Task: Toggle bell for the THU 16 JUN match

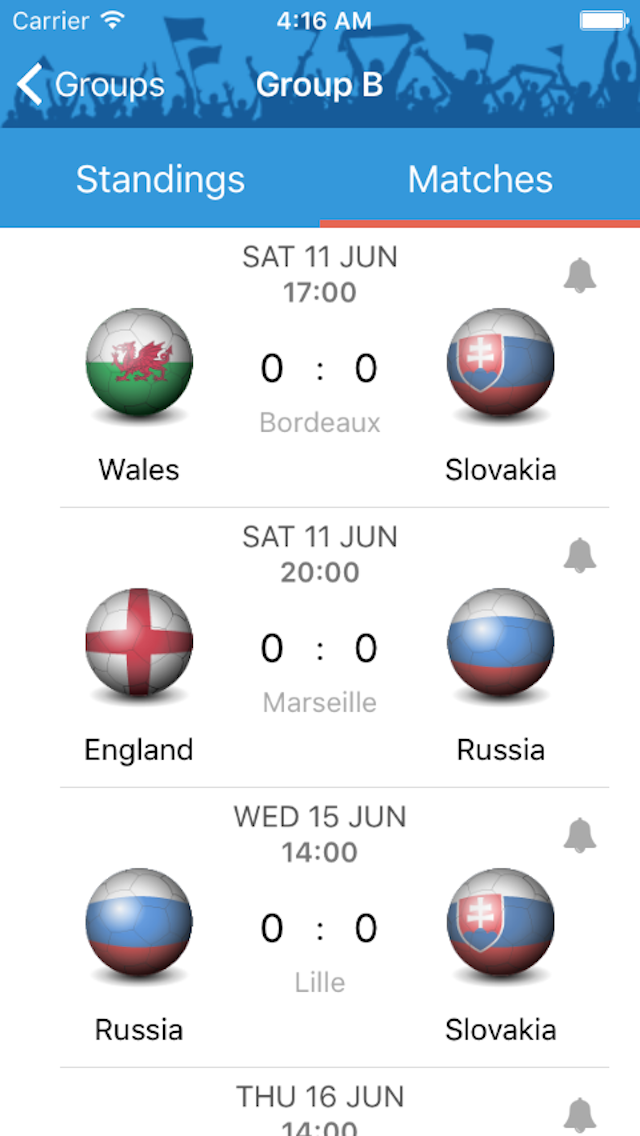Action: pos(580,1113)
